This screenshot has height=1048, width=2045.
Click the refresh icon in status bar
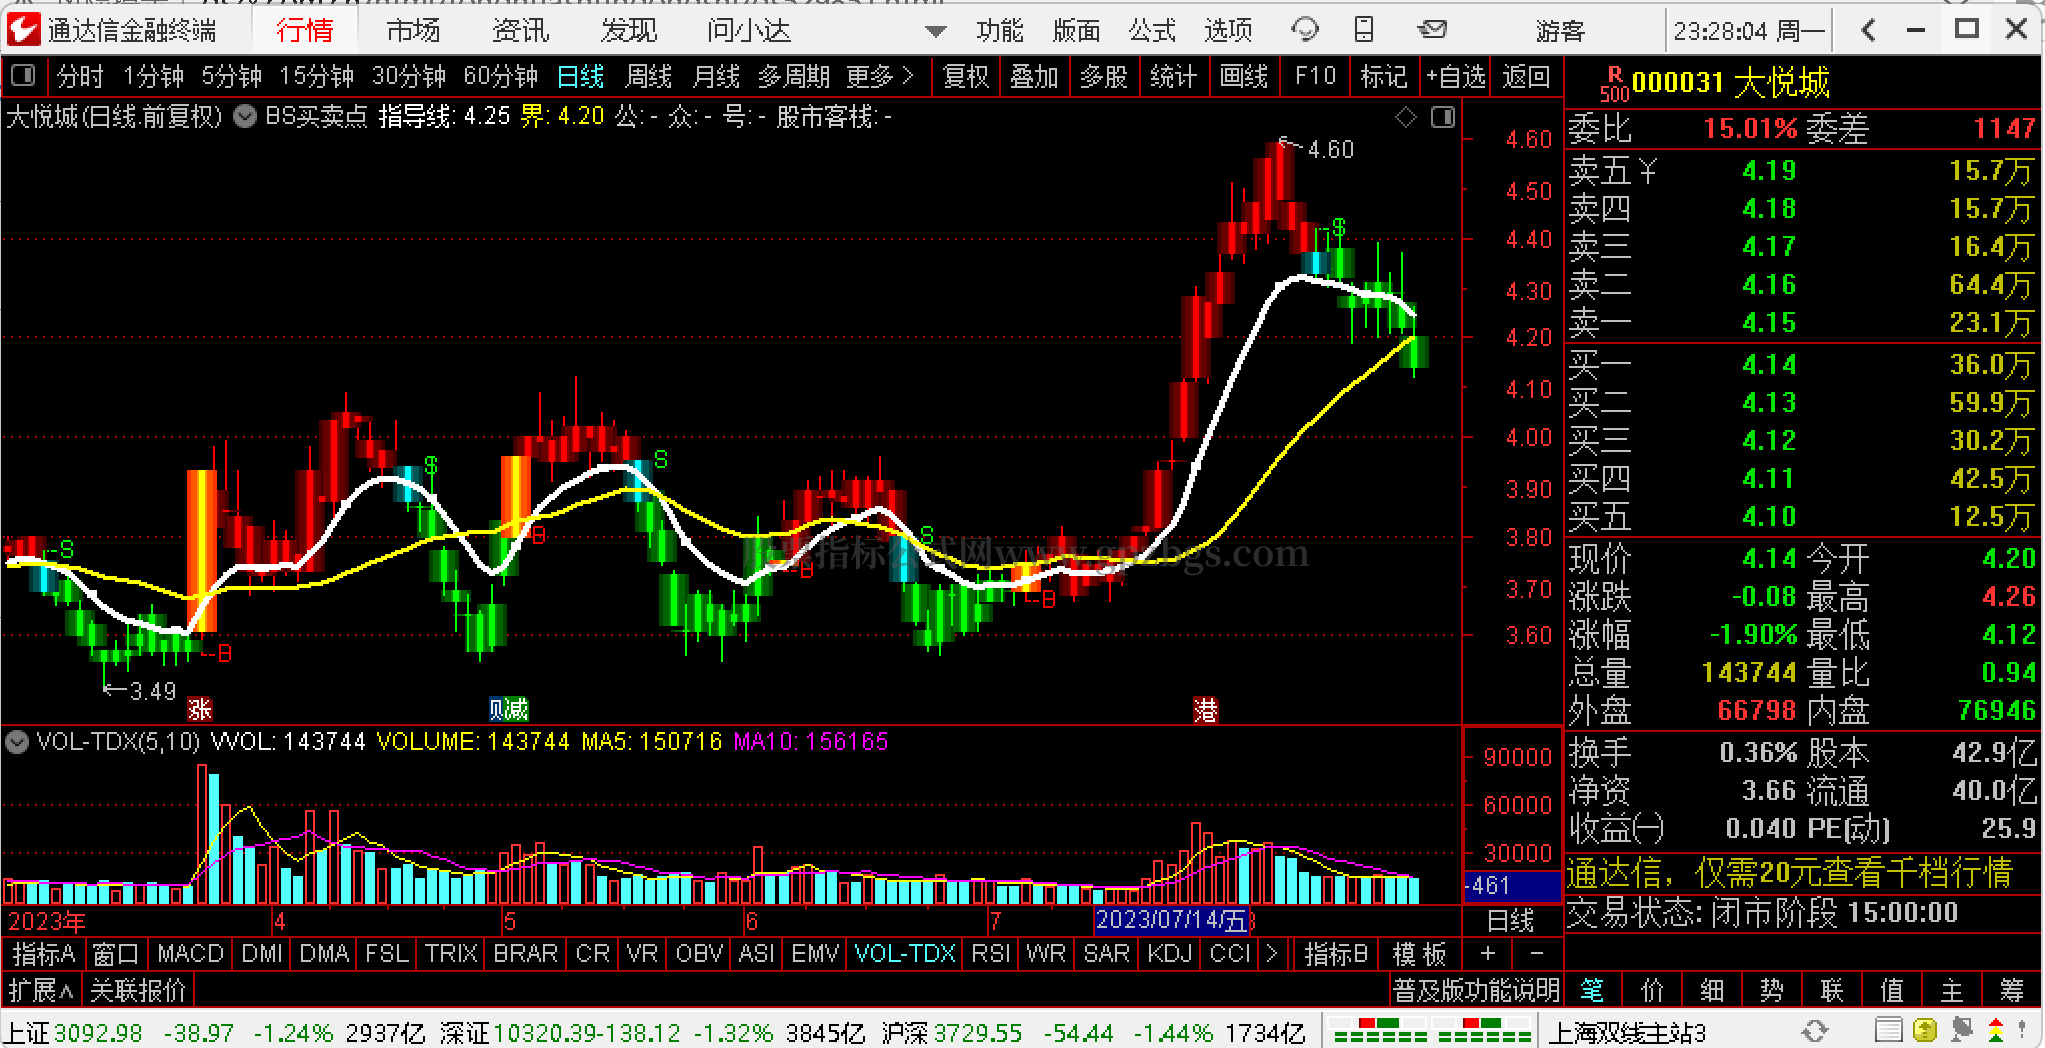coord(1814,1031)
